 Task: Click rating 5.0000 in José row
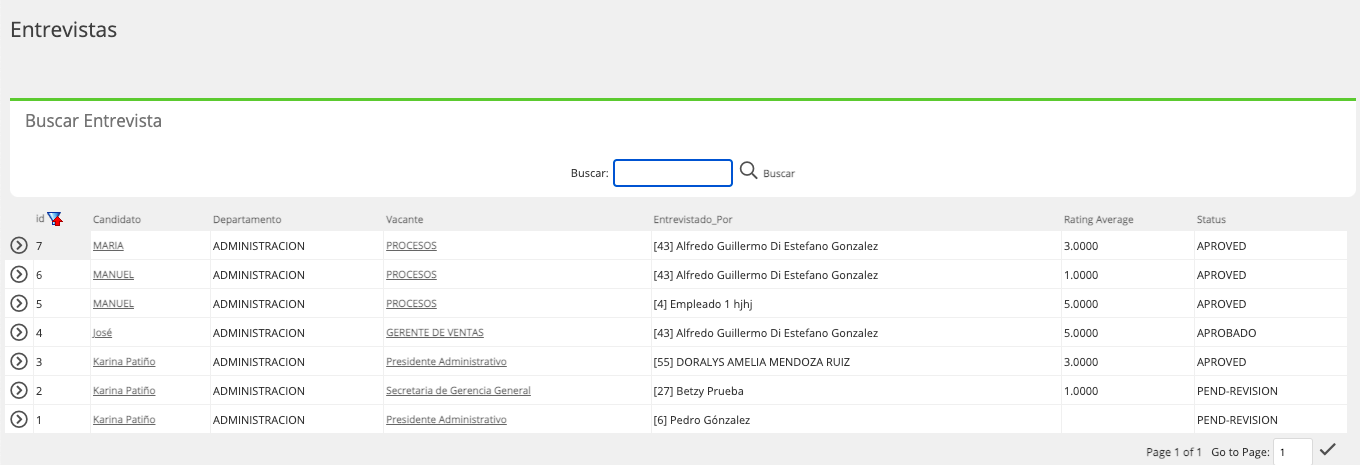tap(1081, 333)
